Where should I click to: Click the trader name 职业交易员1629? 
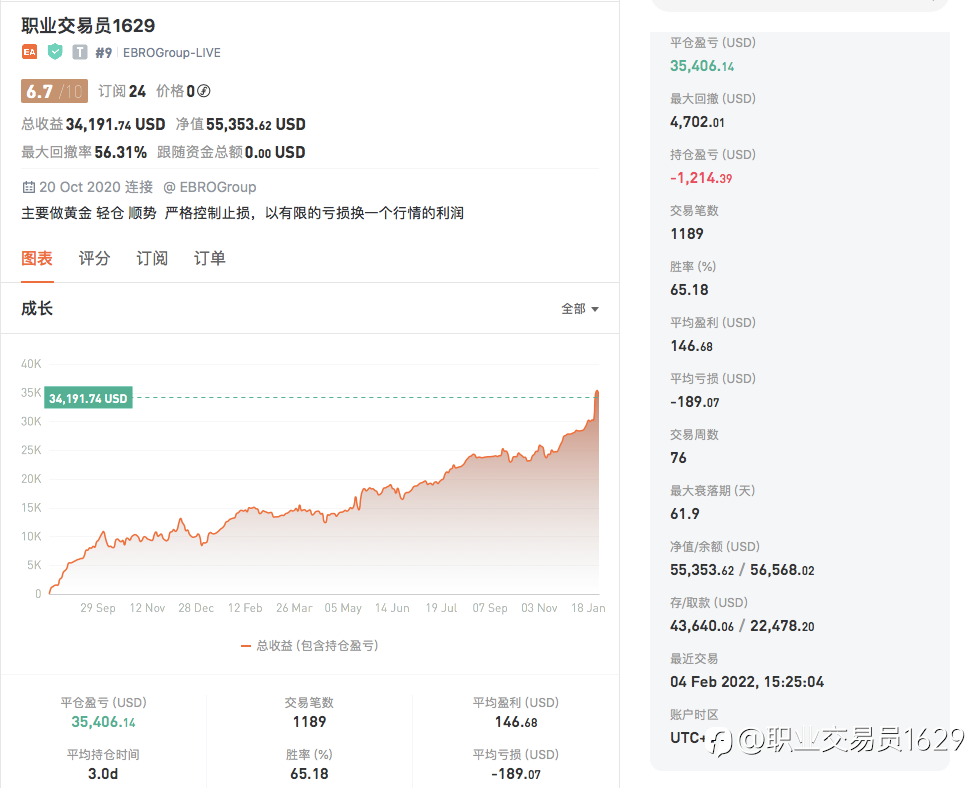88,25
